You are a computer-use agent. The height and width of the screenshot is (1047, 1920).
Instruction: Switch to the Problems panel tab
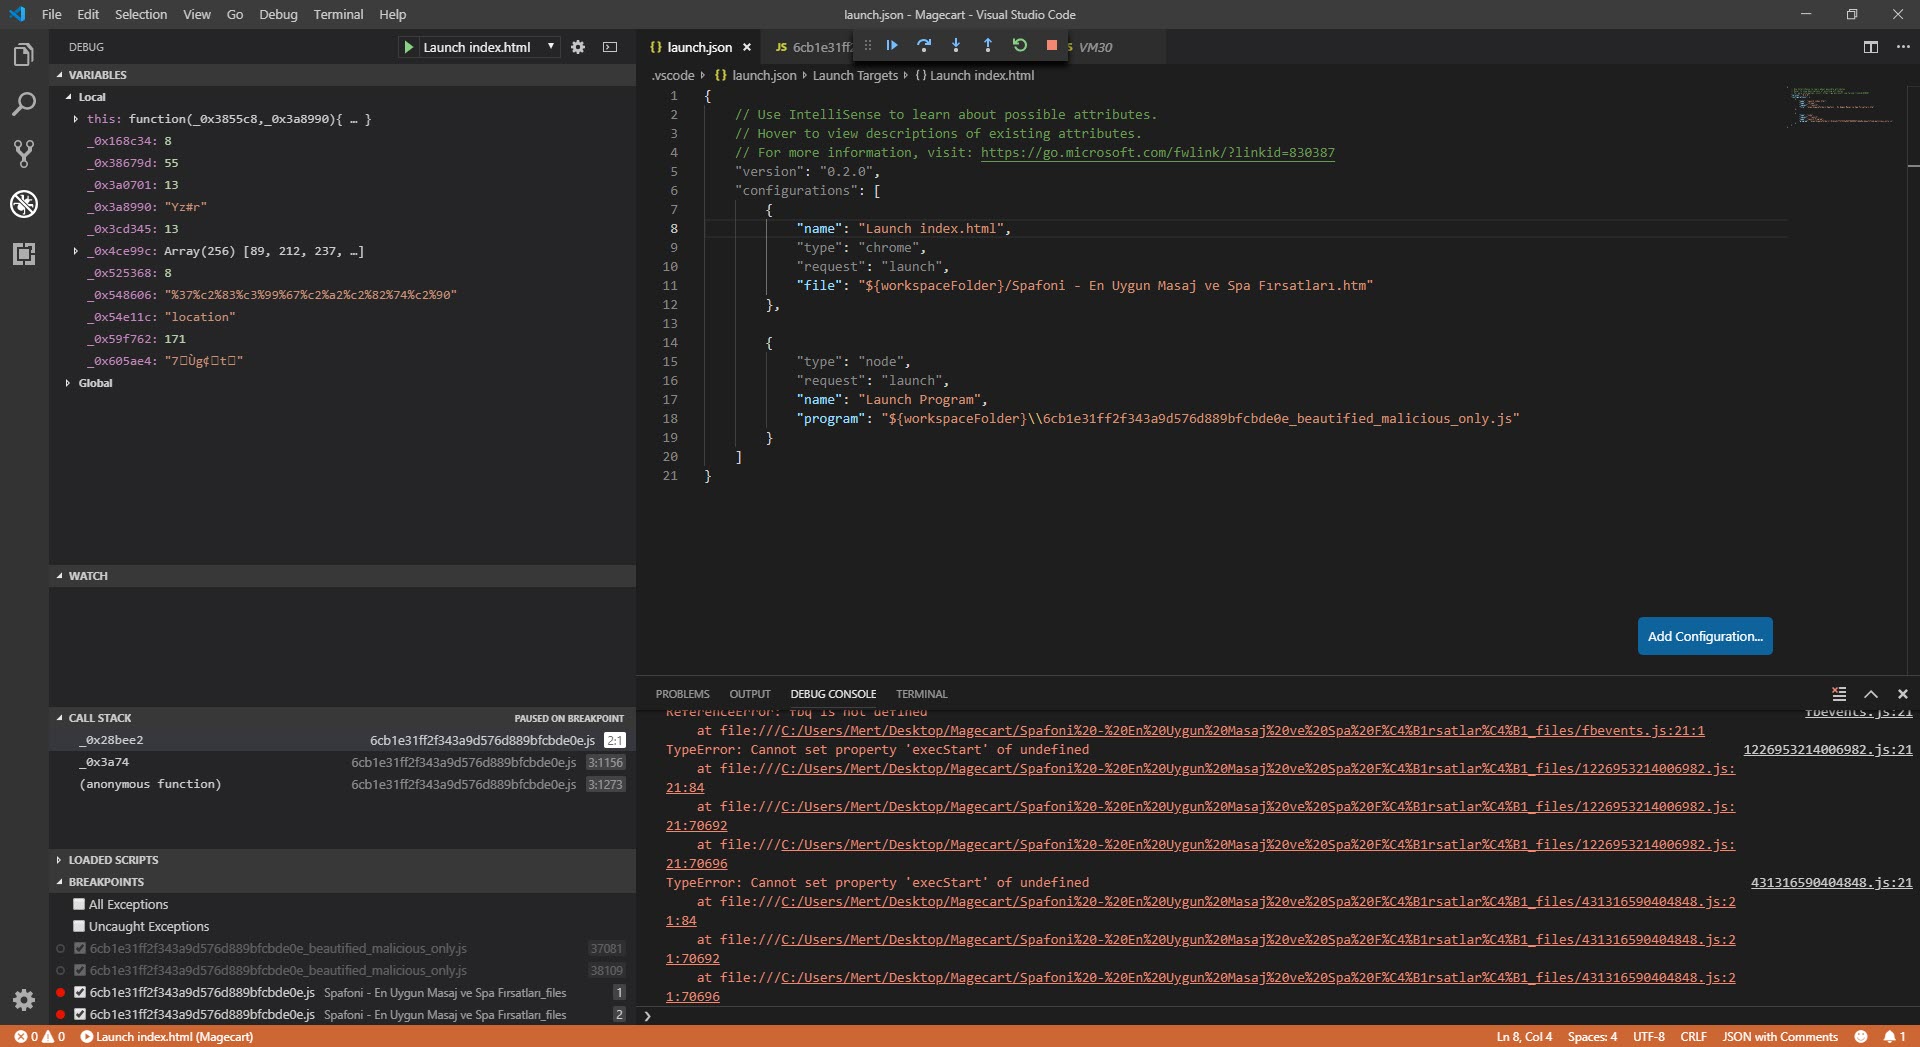(x=683, y=694)
